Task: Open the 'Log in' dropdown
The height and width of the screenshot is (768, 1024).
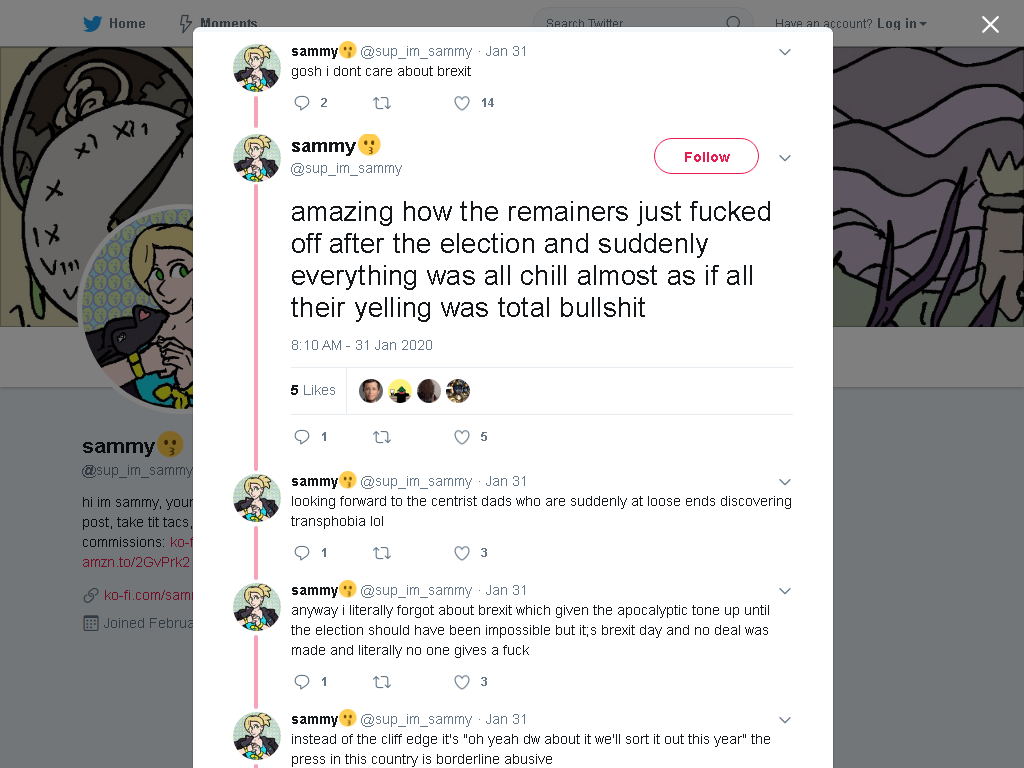Action: point(902,24)
